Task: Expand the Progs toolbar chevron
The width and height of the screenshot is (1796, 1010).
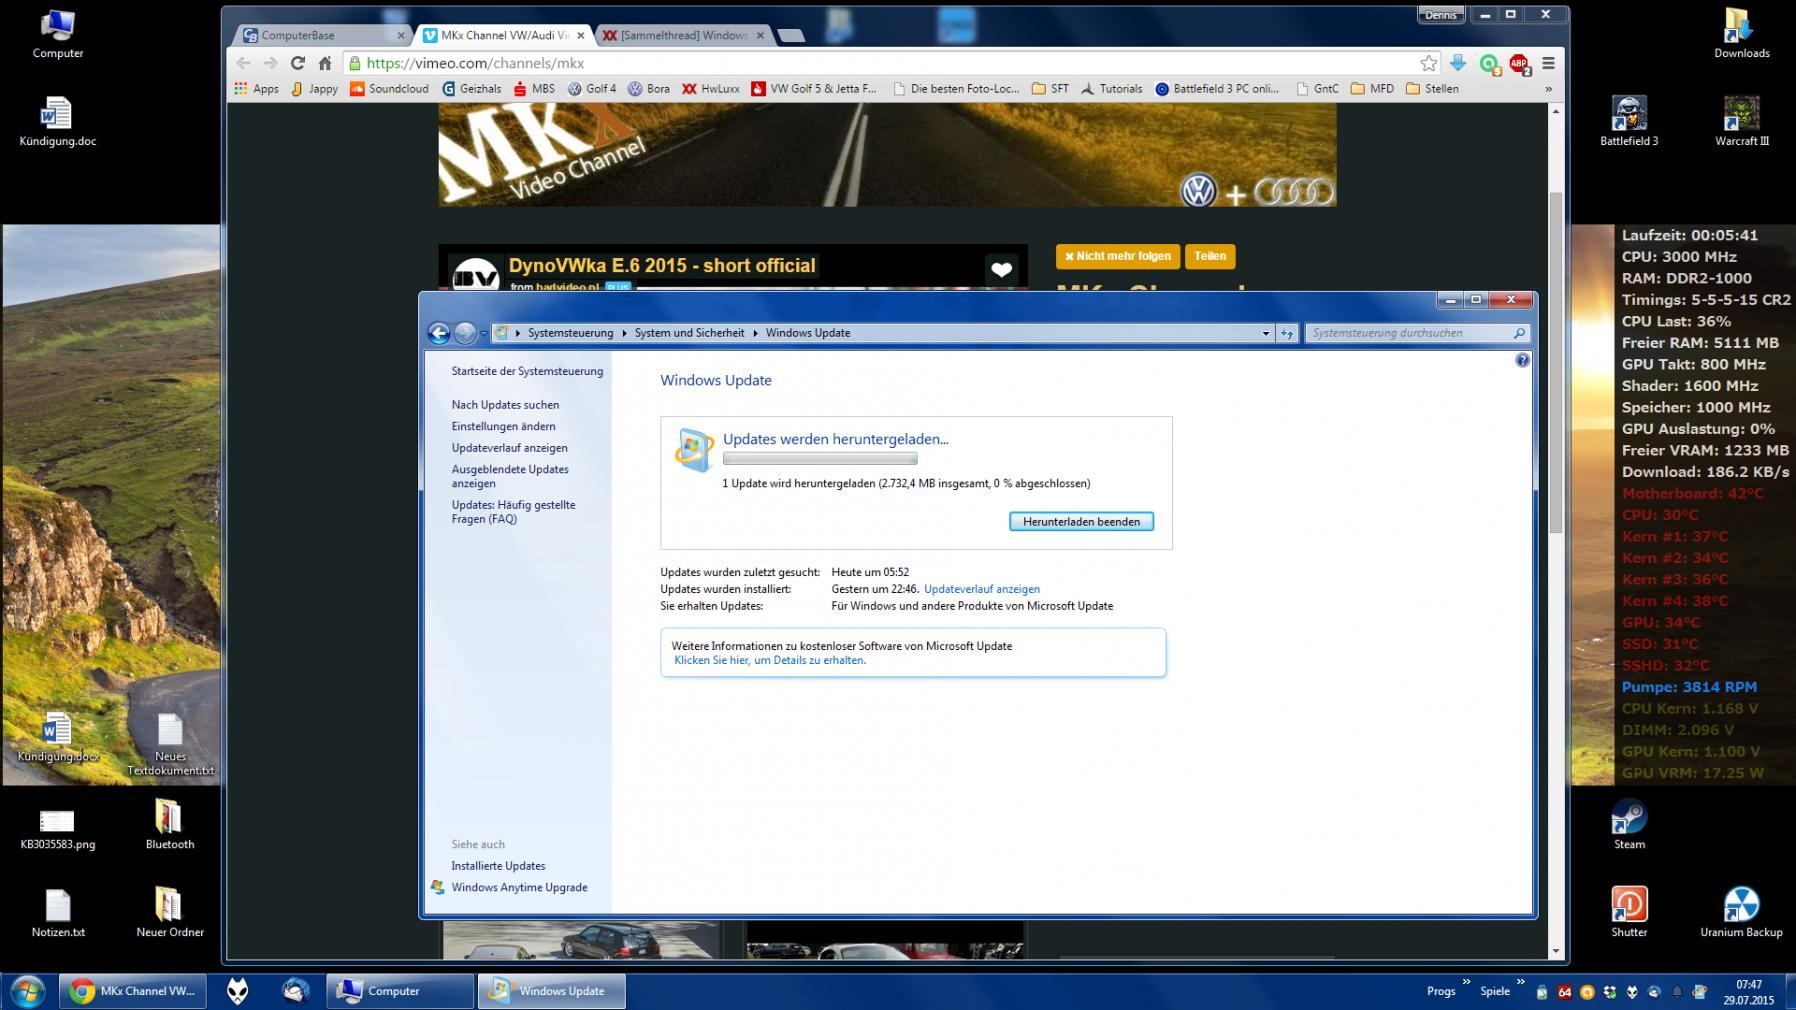Action: click(x=1467, y=982)
